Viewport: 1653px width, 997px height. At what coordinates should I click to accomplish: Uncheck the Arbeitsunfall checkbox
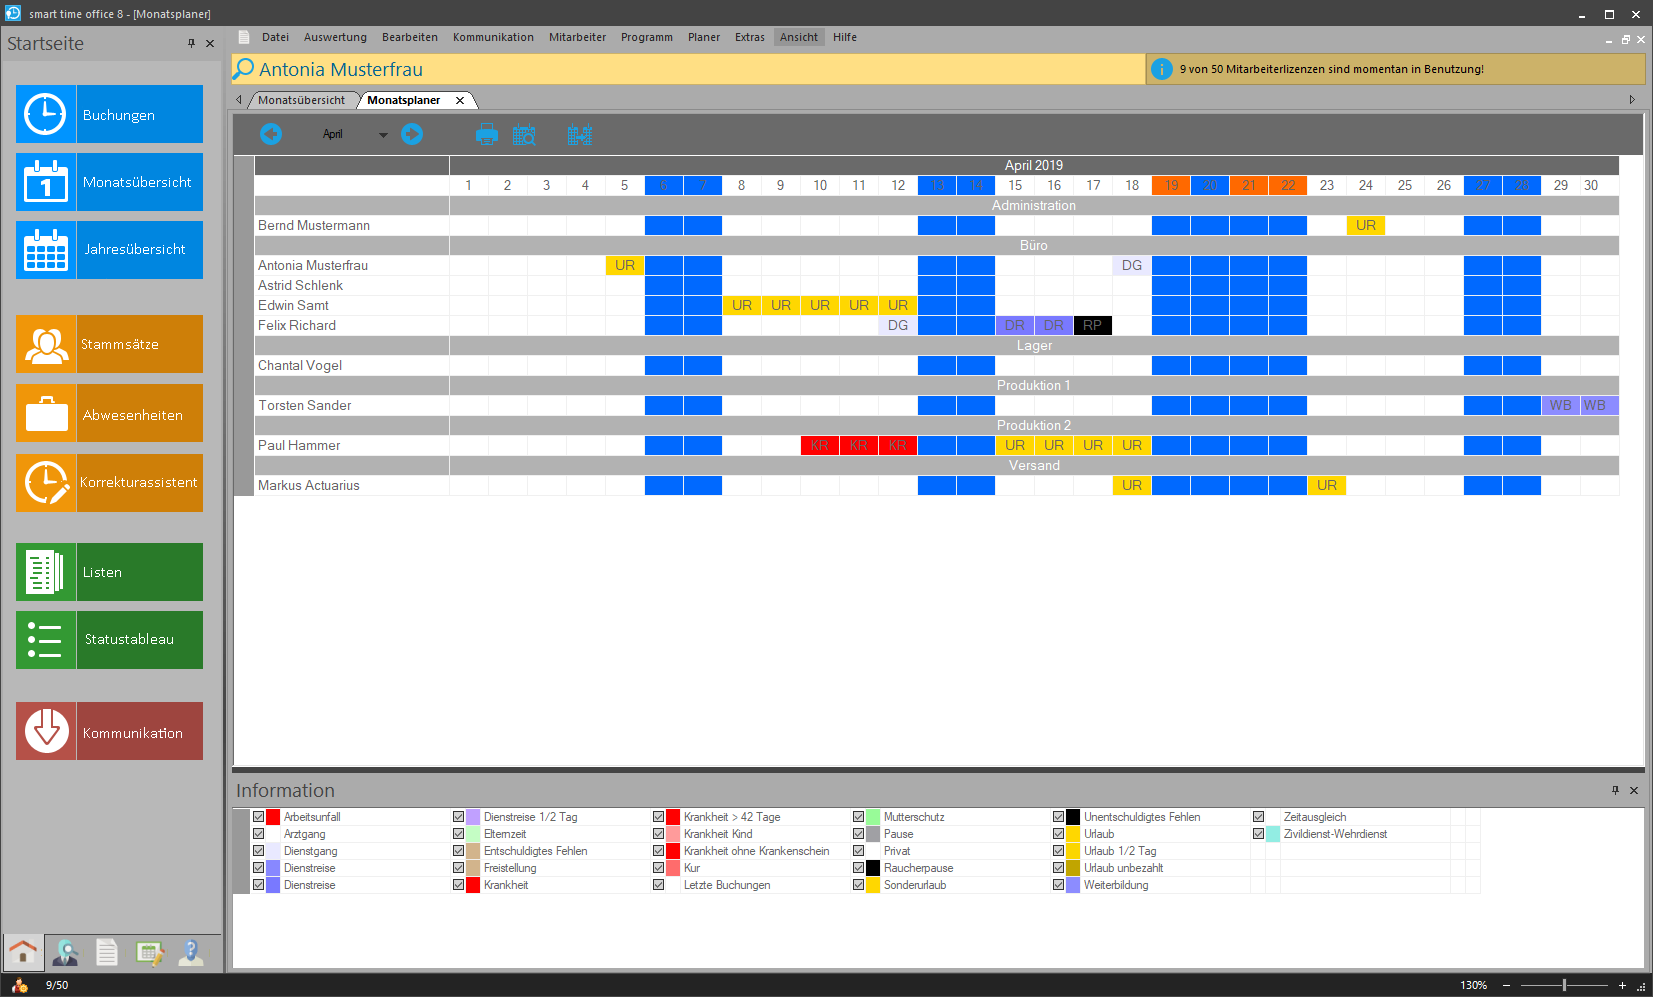(x=259, y=817)
